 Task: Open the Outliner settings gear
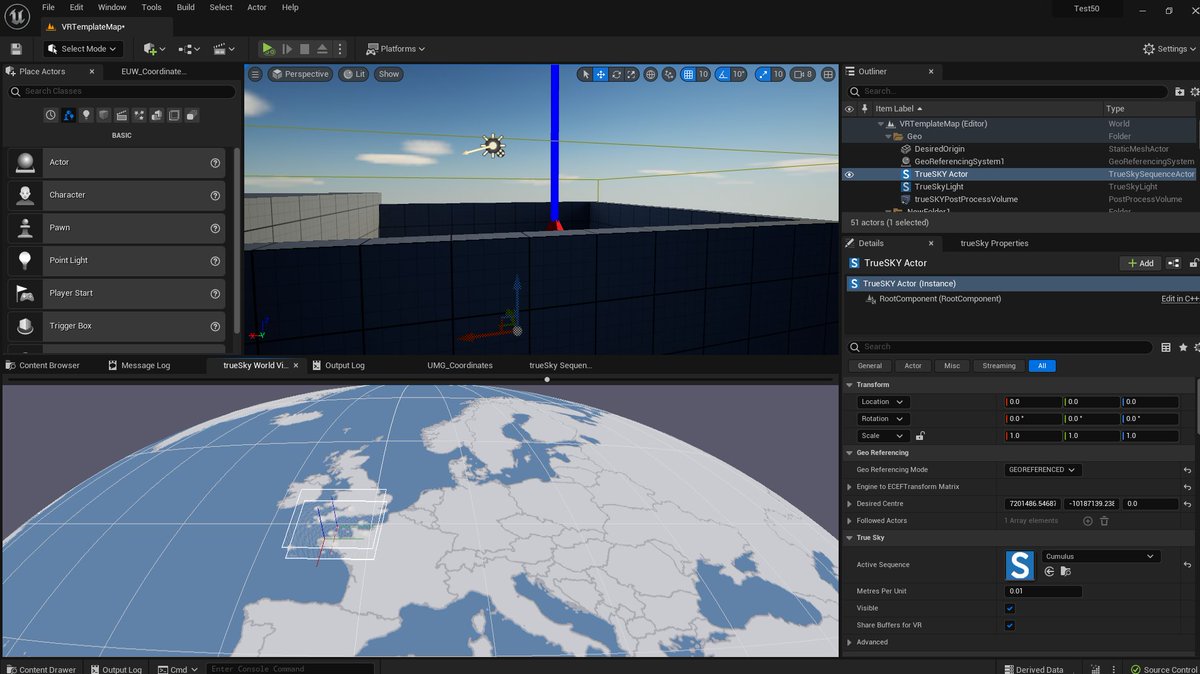click(x=1193, y=91)
